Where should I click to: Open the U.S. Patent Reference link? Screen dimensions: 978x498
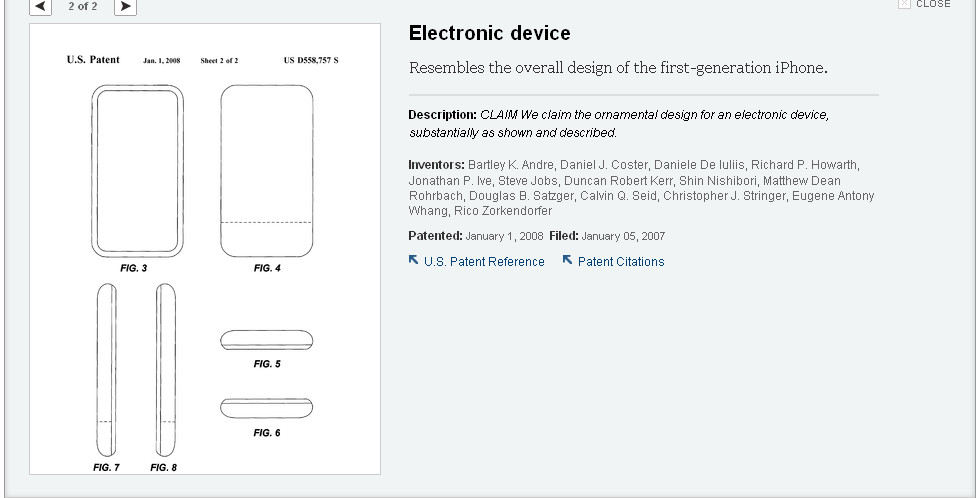pyautogui.click(x=484, y=262)
